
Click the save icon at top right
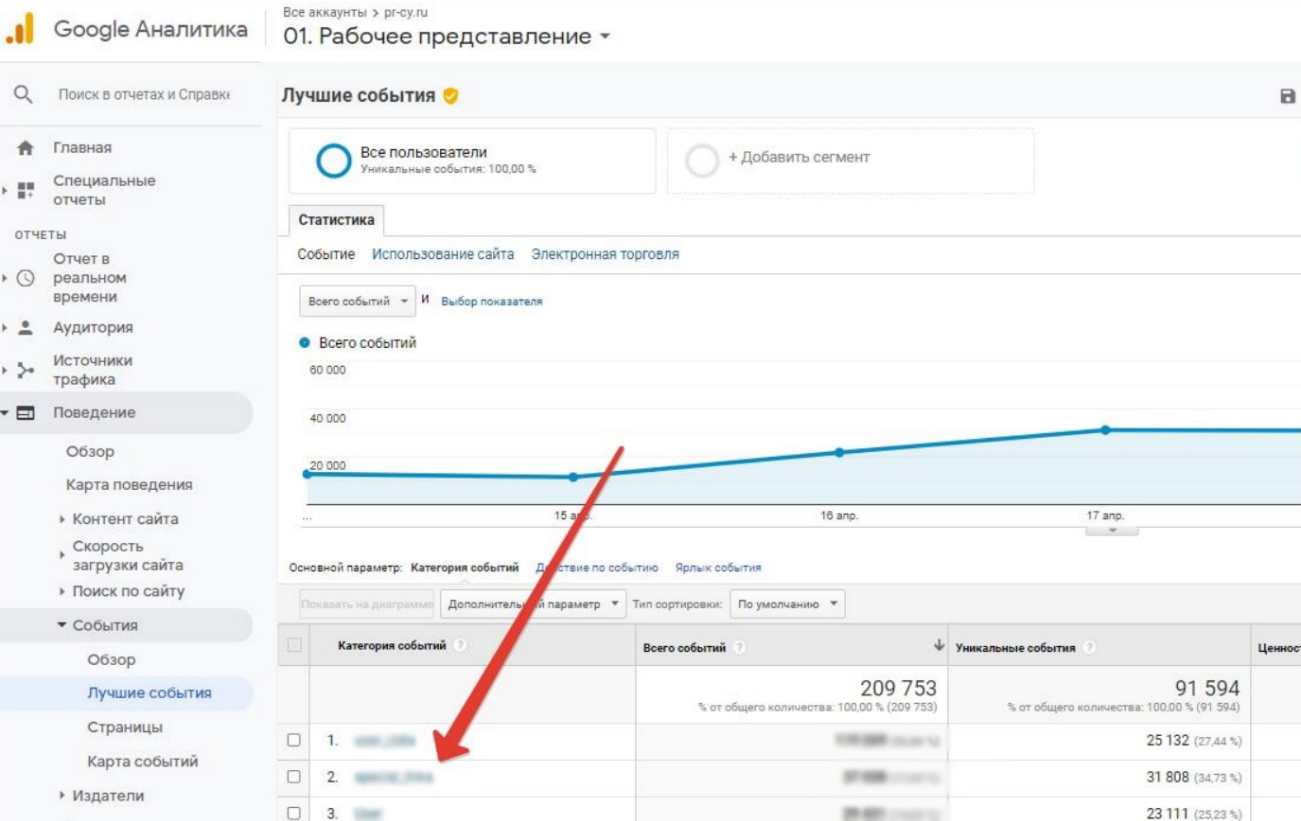pyautogui.click(x=1288, y=96)
